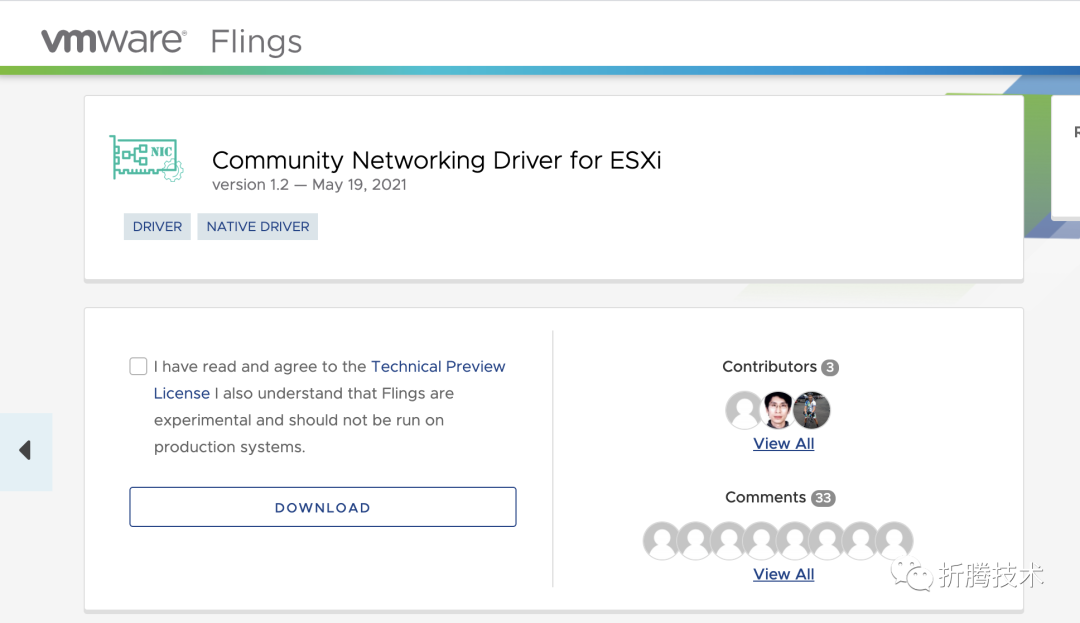Click the first contributor avatar

(744, 410)
